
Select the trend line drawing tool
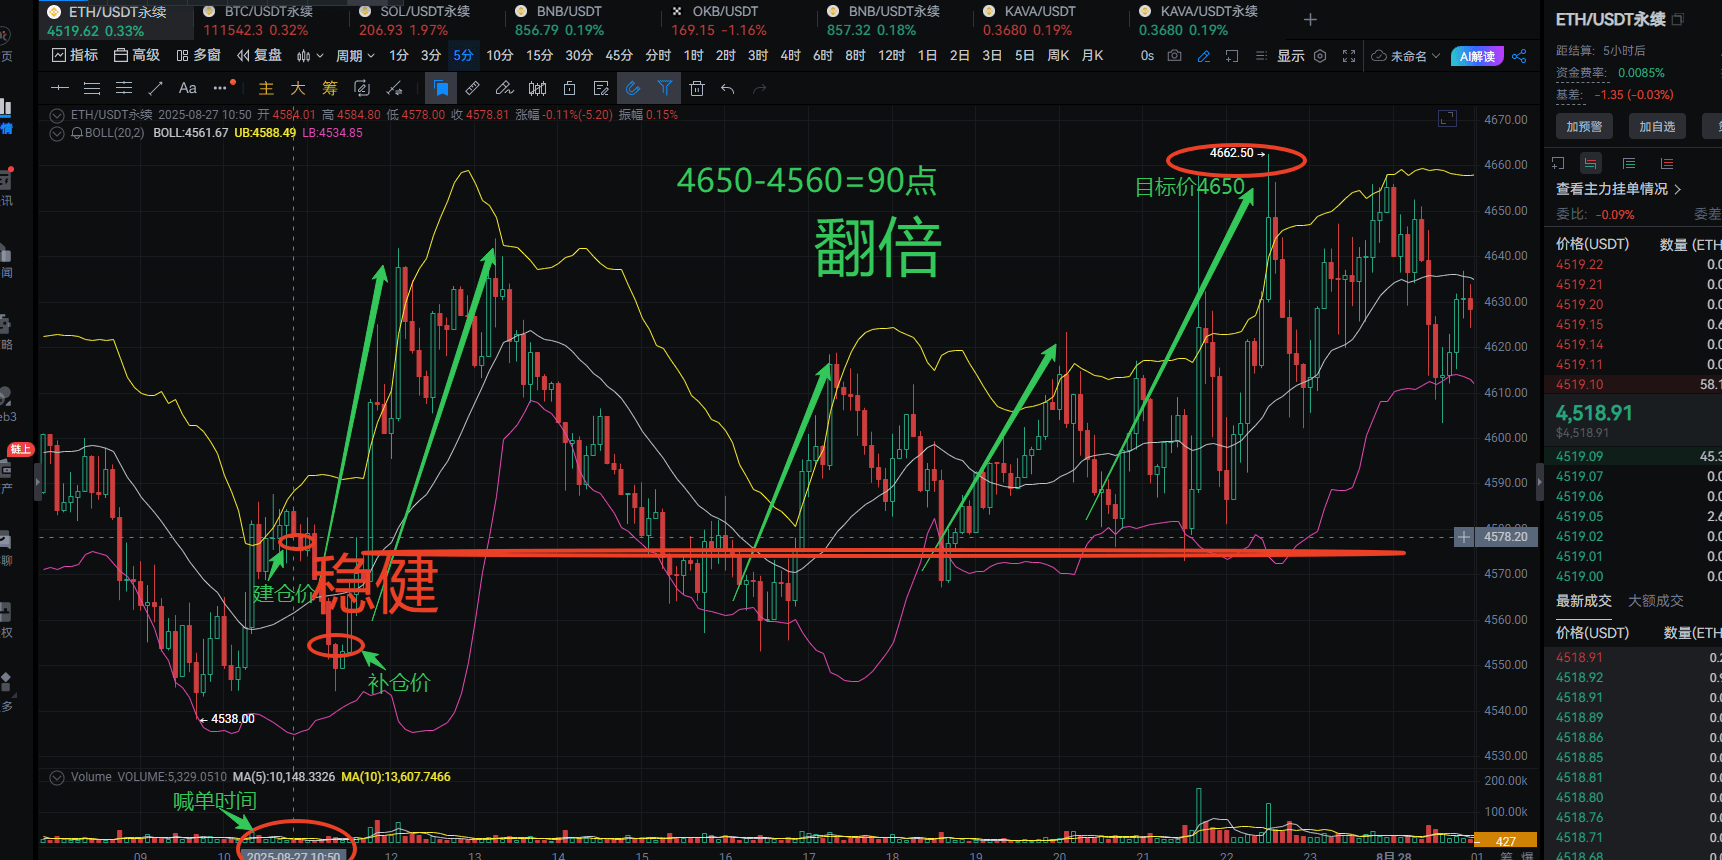[155, 88]
